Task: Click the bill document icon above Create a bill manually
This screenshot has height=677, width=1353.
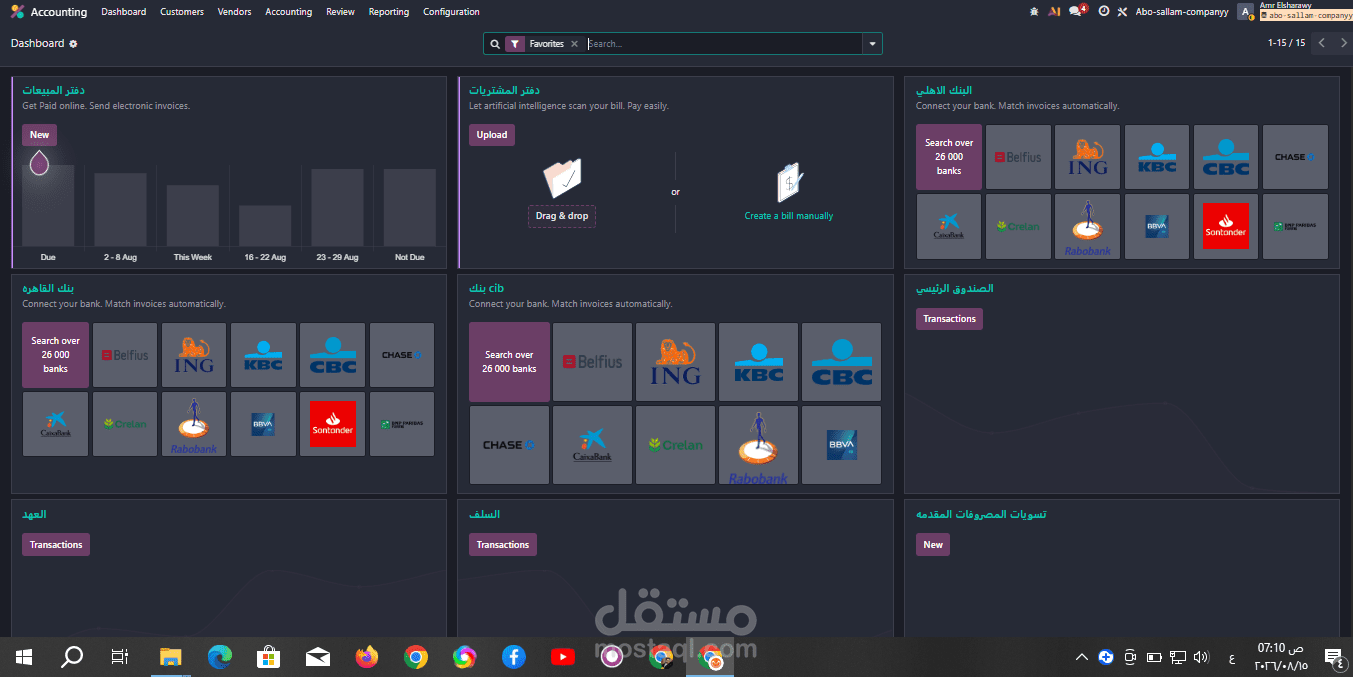Action: (x=789, y=182)
